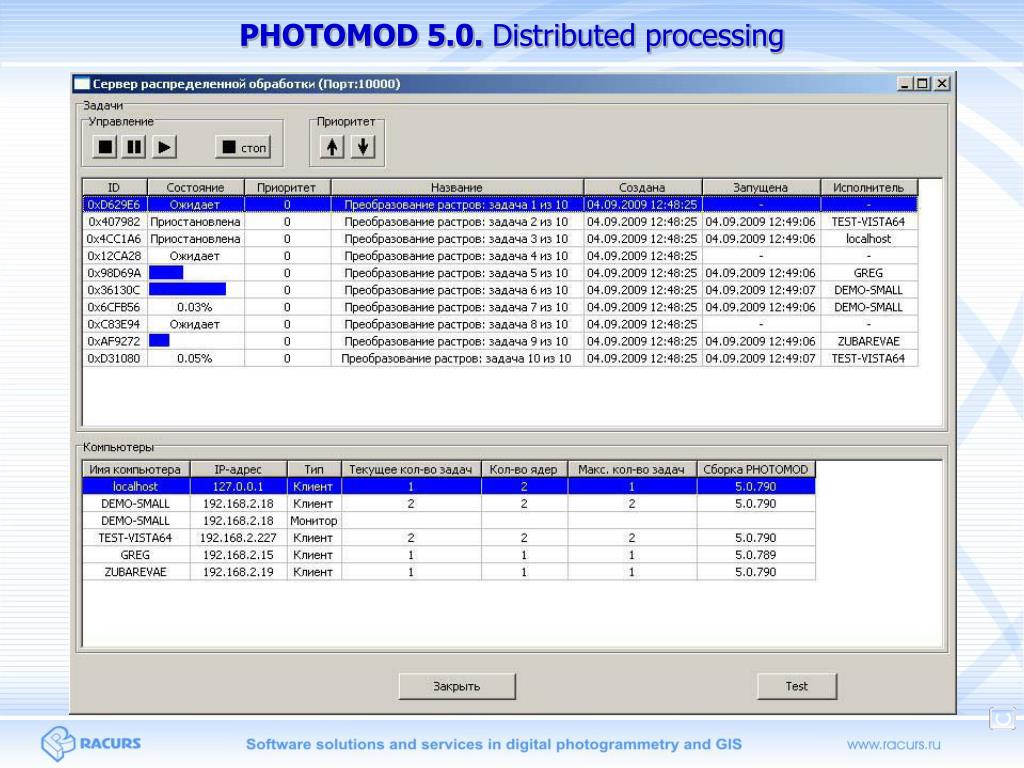Select task row 0x4CC1A6
The height and width of the screenshot is (768, 1024).
click(x=500, y=238)
